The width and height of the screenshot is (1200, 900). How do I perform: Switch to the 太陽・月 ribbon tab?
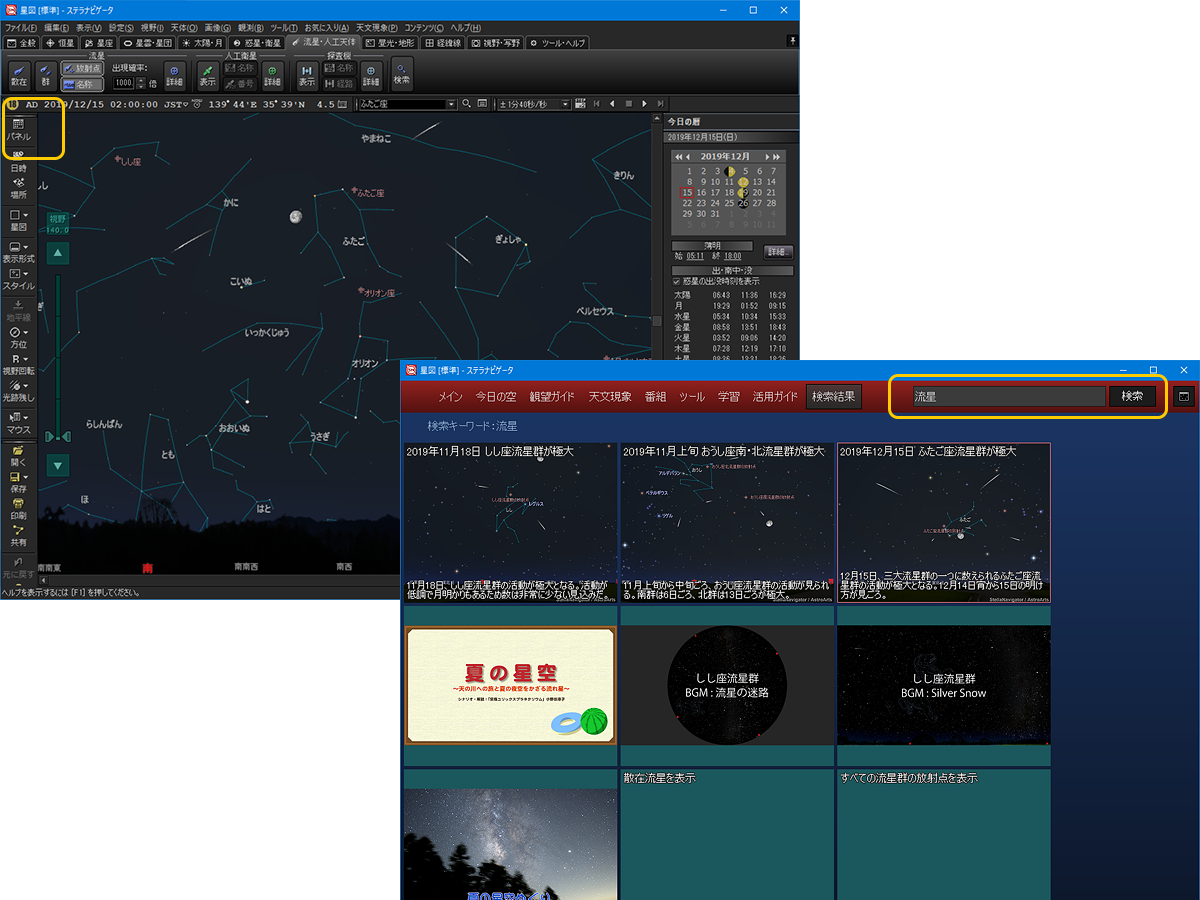202,43
